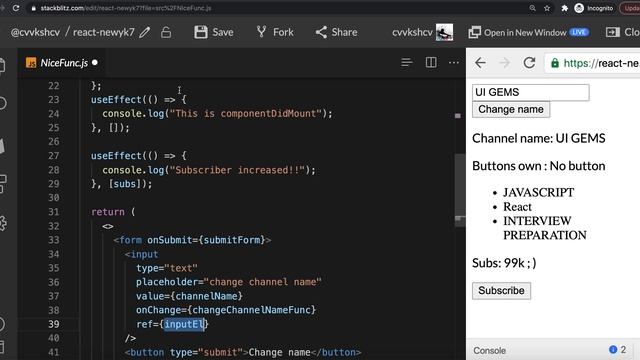Click 'Channel name: UI GEMS' text

pos(538,138)
